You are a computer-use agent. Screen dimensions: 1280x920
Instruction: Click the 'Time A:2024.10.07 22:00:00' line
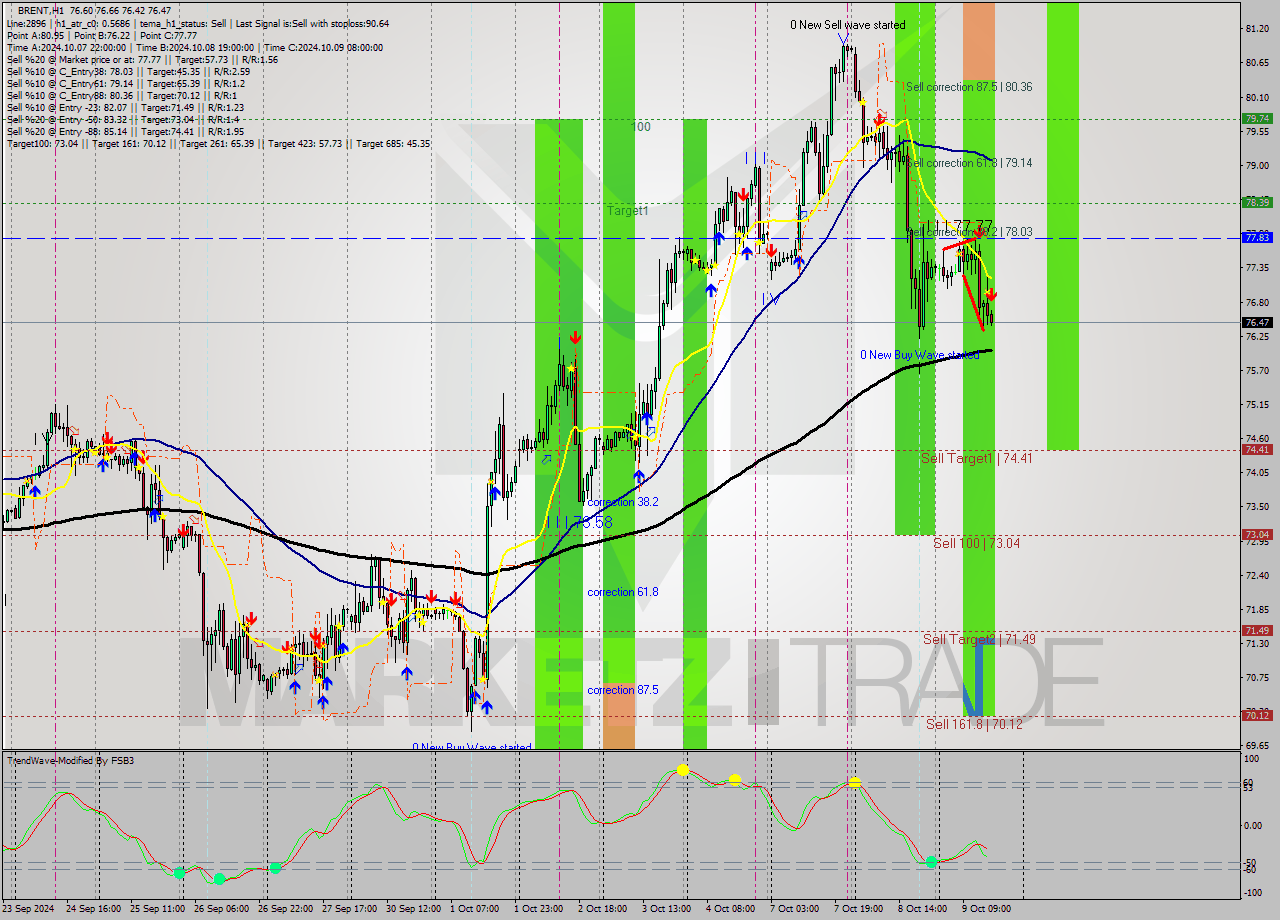pos(67,47)
